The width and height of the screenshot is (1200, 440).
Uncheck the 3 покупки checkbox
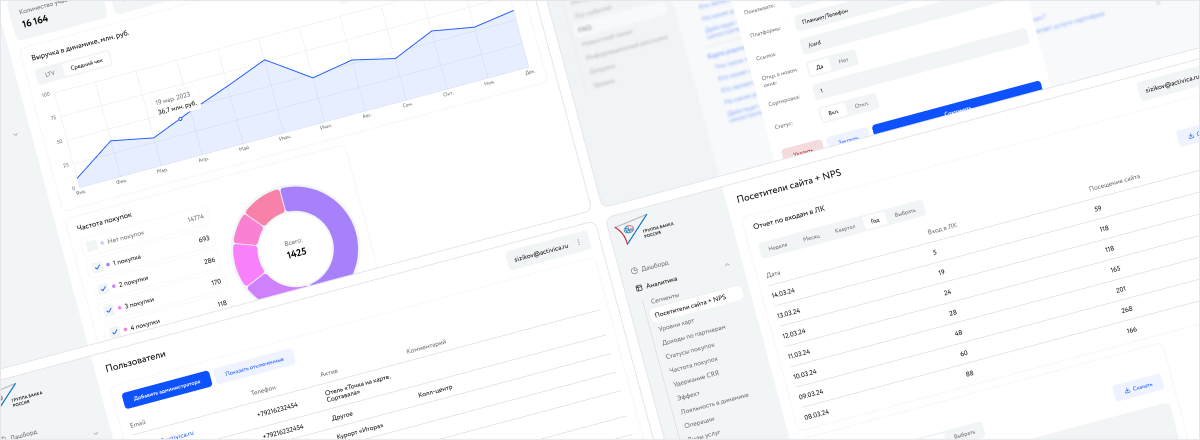(111, 310)
